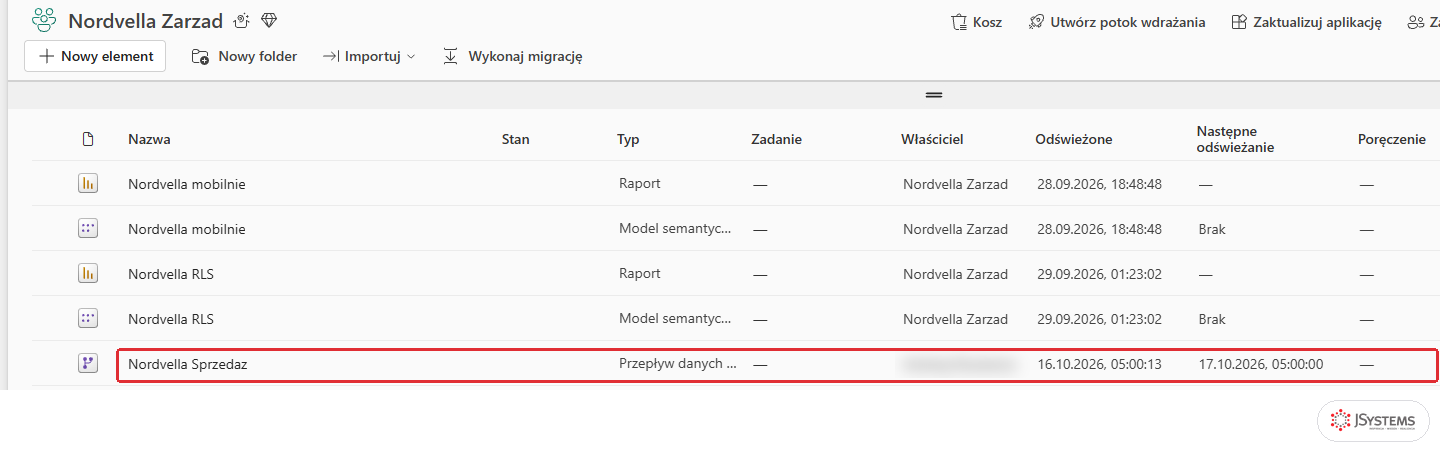Click semantic model icon for Nordvella mobilnie
Image resolution: width=1440 pixels, height=452 pixels.
(x=88, y=229)
